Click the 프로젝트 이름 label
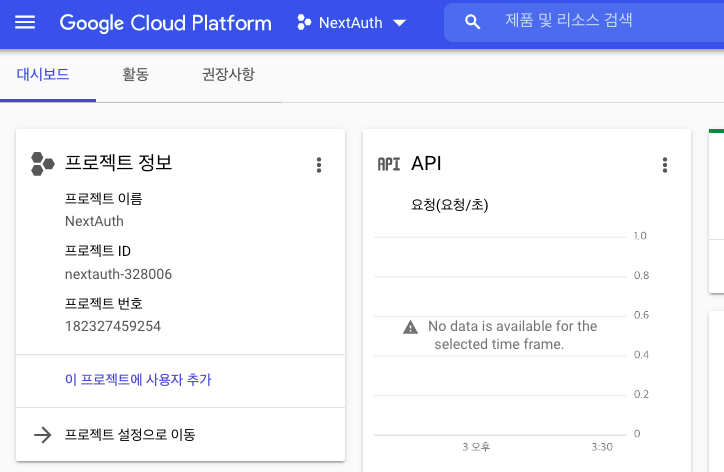Viewport: 724px width, 472px height. coord(103,199)
